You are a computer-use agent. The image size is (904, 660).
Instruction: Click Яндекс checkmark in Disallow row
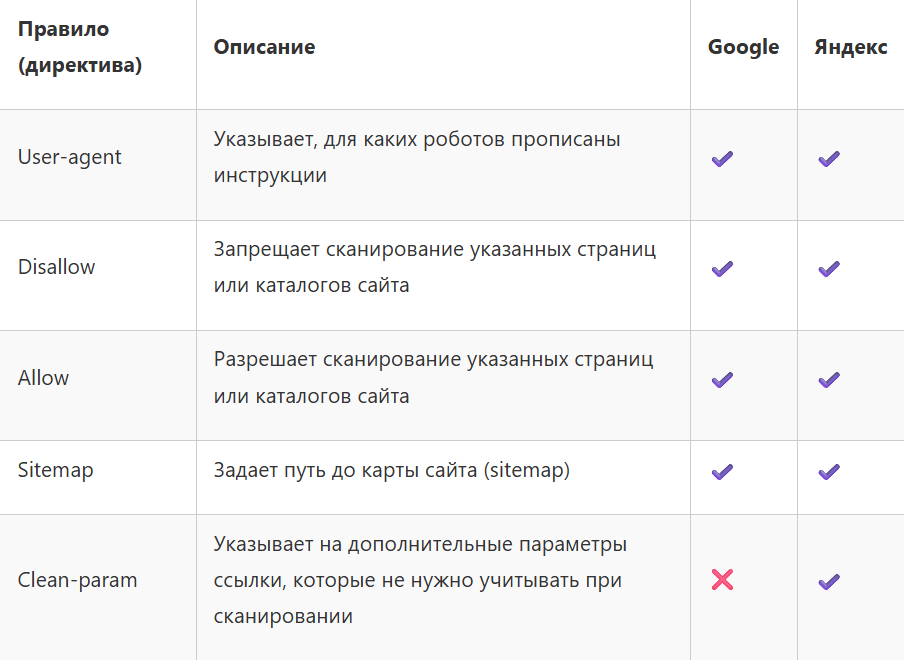pyautogui.click(x=828, y=269)
